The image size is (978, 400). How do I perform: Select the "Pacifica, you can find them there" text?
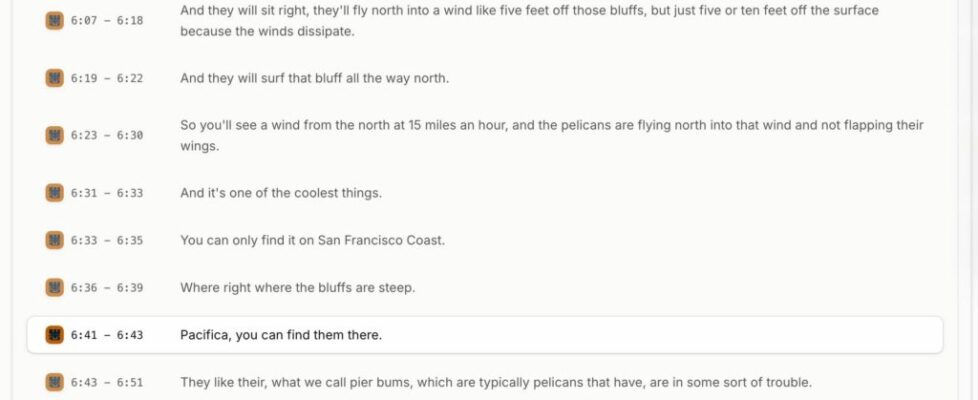281,335
